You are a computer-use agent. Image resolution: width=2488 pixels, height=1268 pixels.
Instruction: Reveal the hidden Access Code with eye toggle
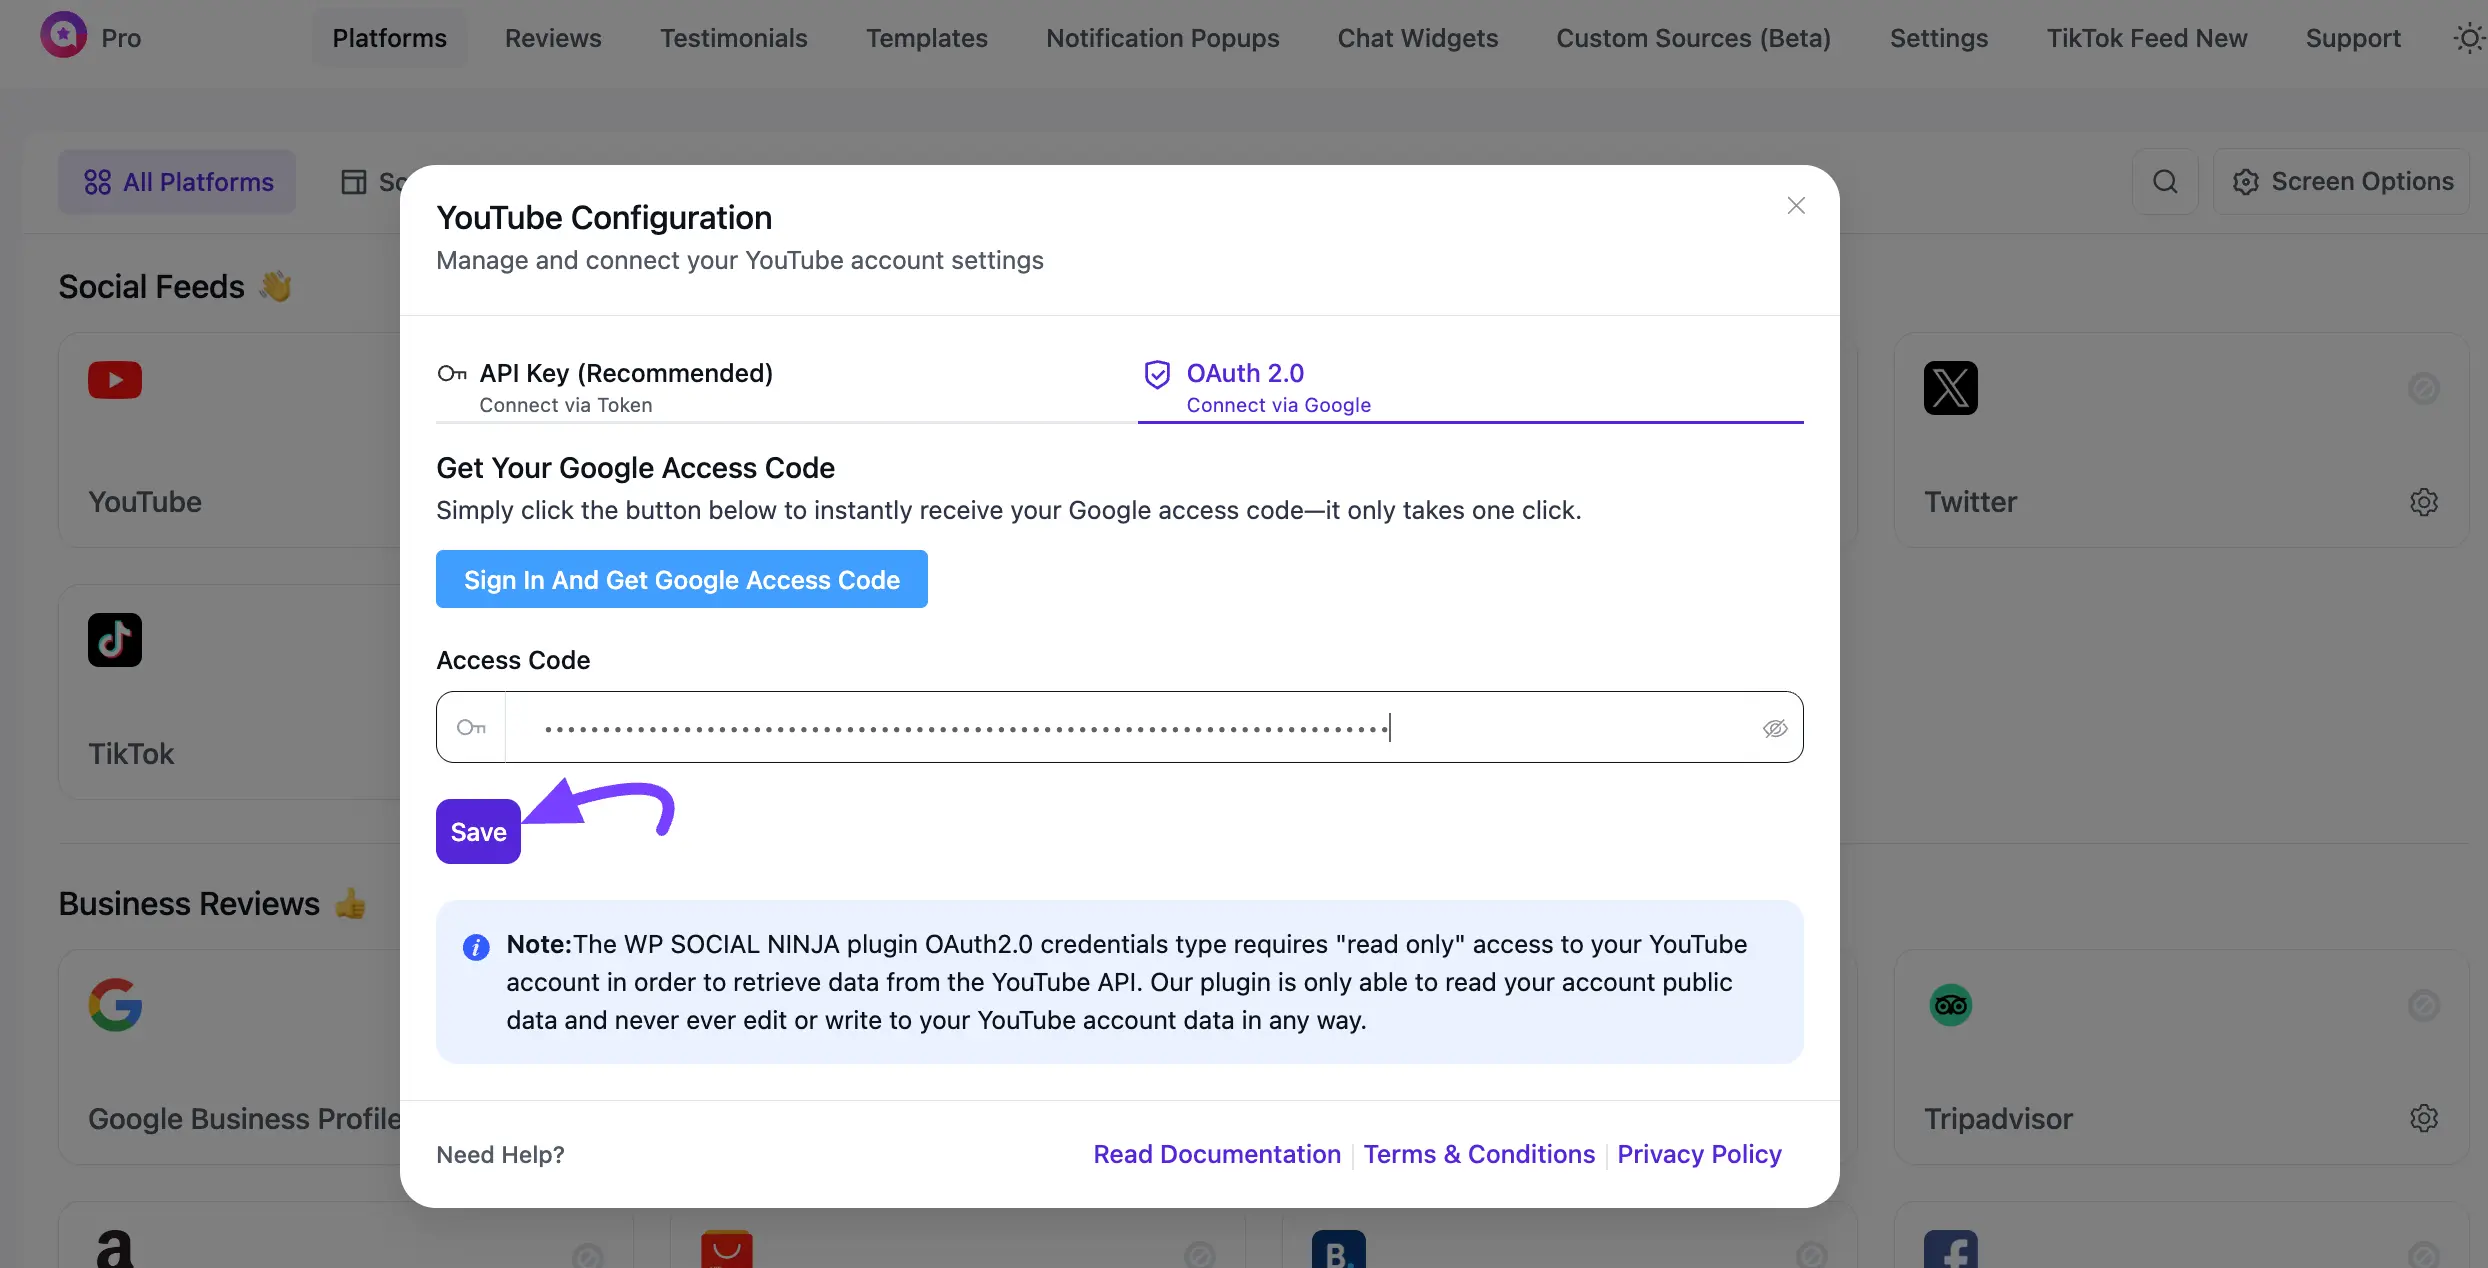(1774, 728)
